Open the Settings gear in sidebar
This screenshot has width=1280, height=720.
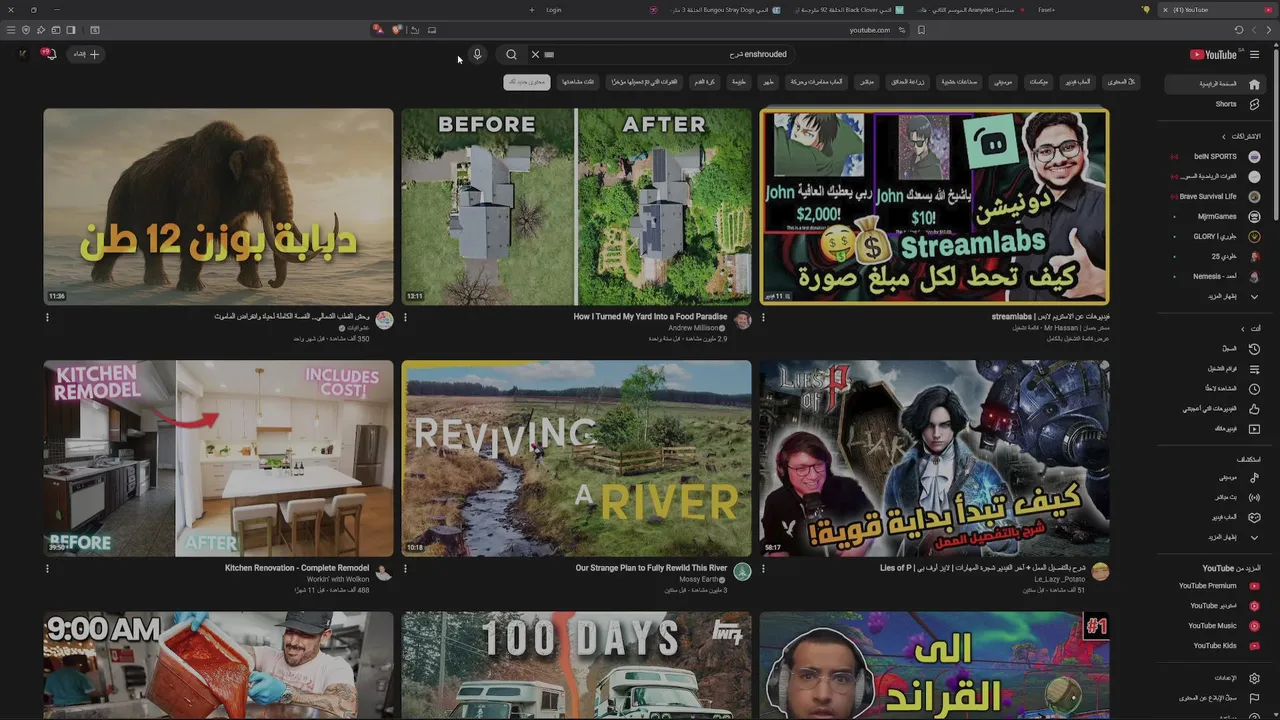(x=1254, y=678)
